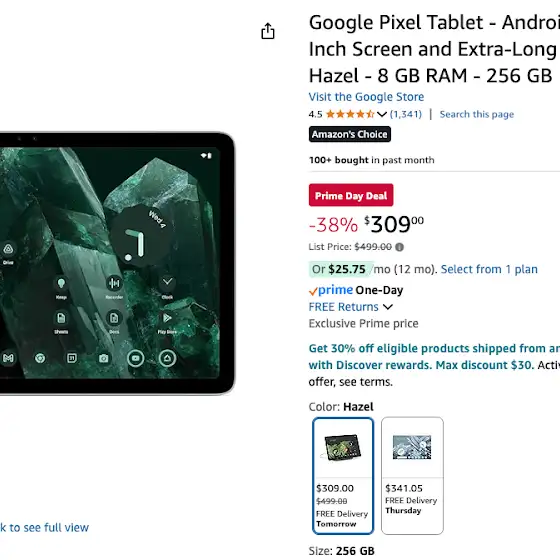Click the star rating icons

coord(350,114)
